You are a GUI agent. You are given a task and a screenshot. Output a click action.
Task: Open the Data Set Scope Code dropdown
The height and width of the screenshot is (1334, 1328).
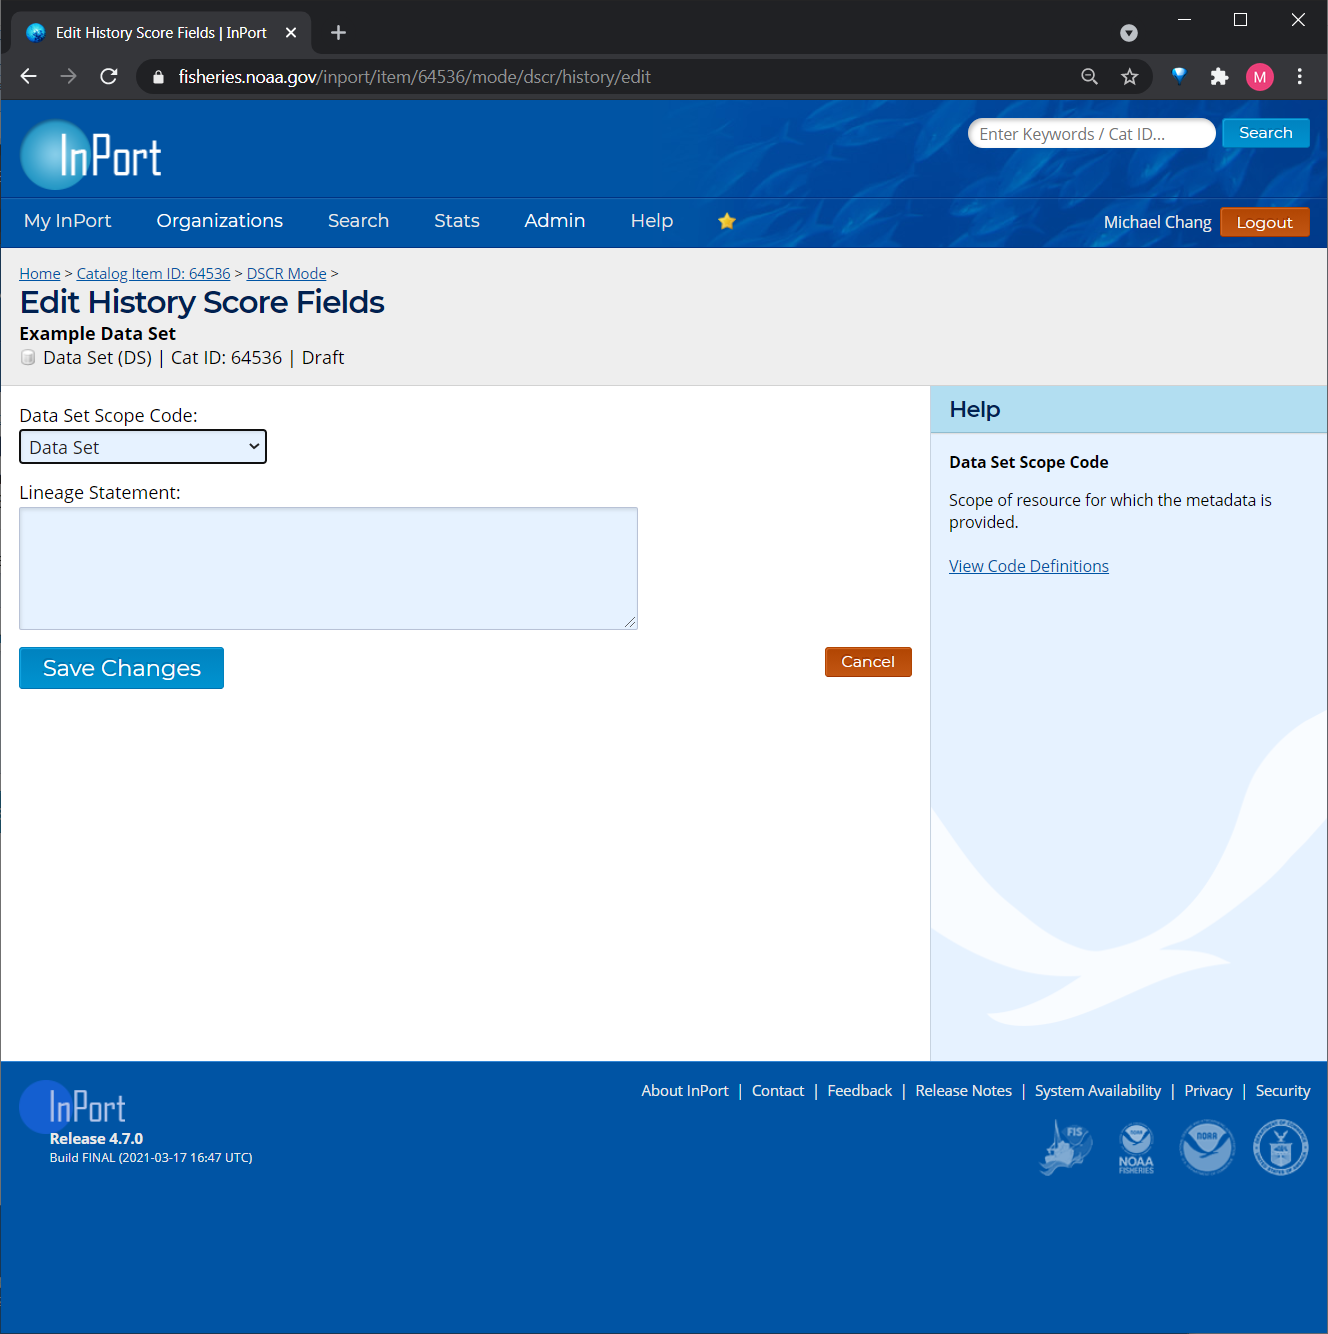tap(143, 447)
